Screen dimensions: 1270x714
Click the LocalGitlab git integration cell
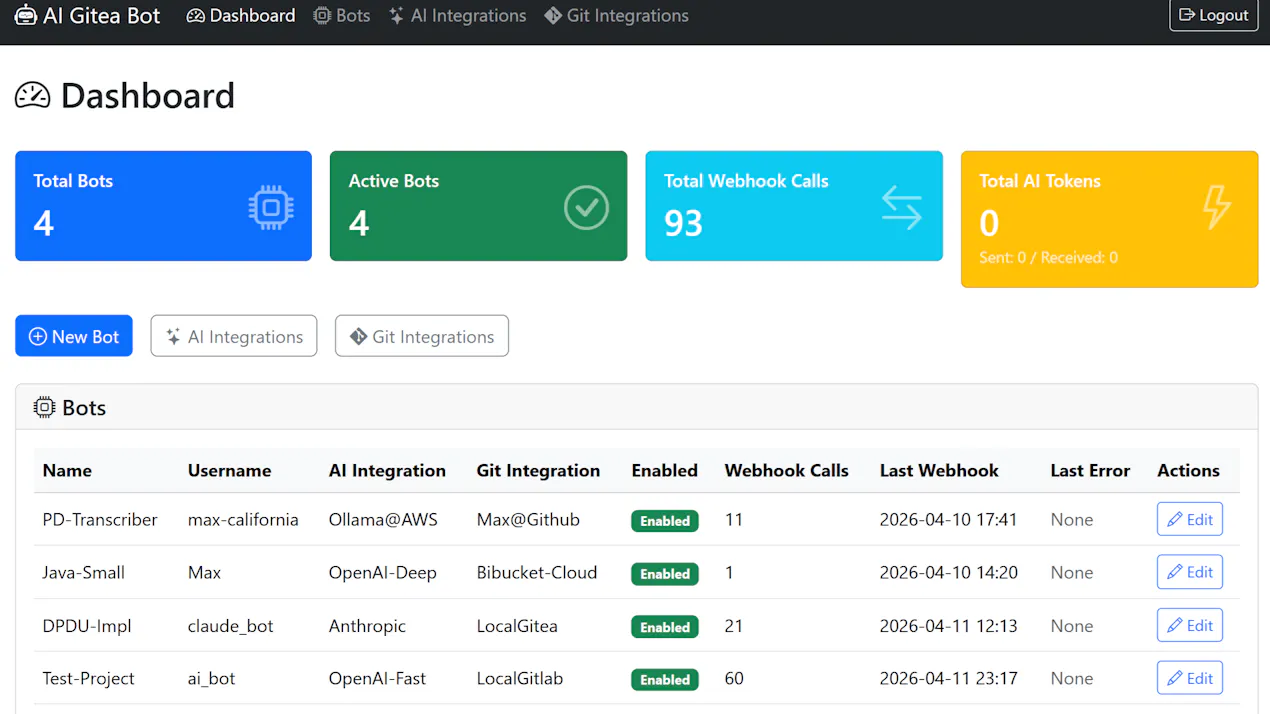click(520, 678)
